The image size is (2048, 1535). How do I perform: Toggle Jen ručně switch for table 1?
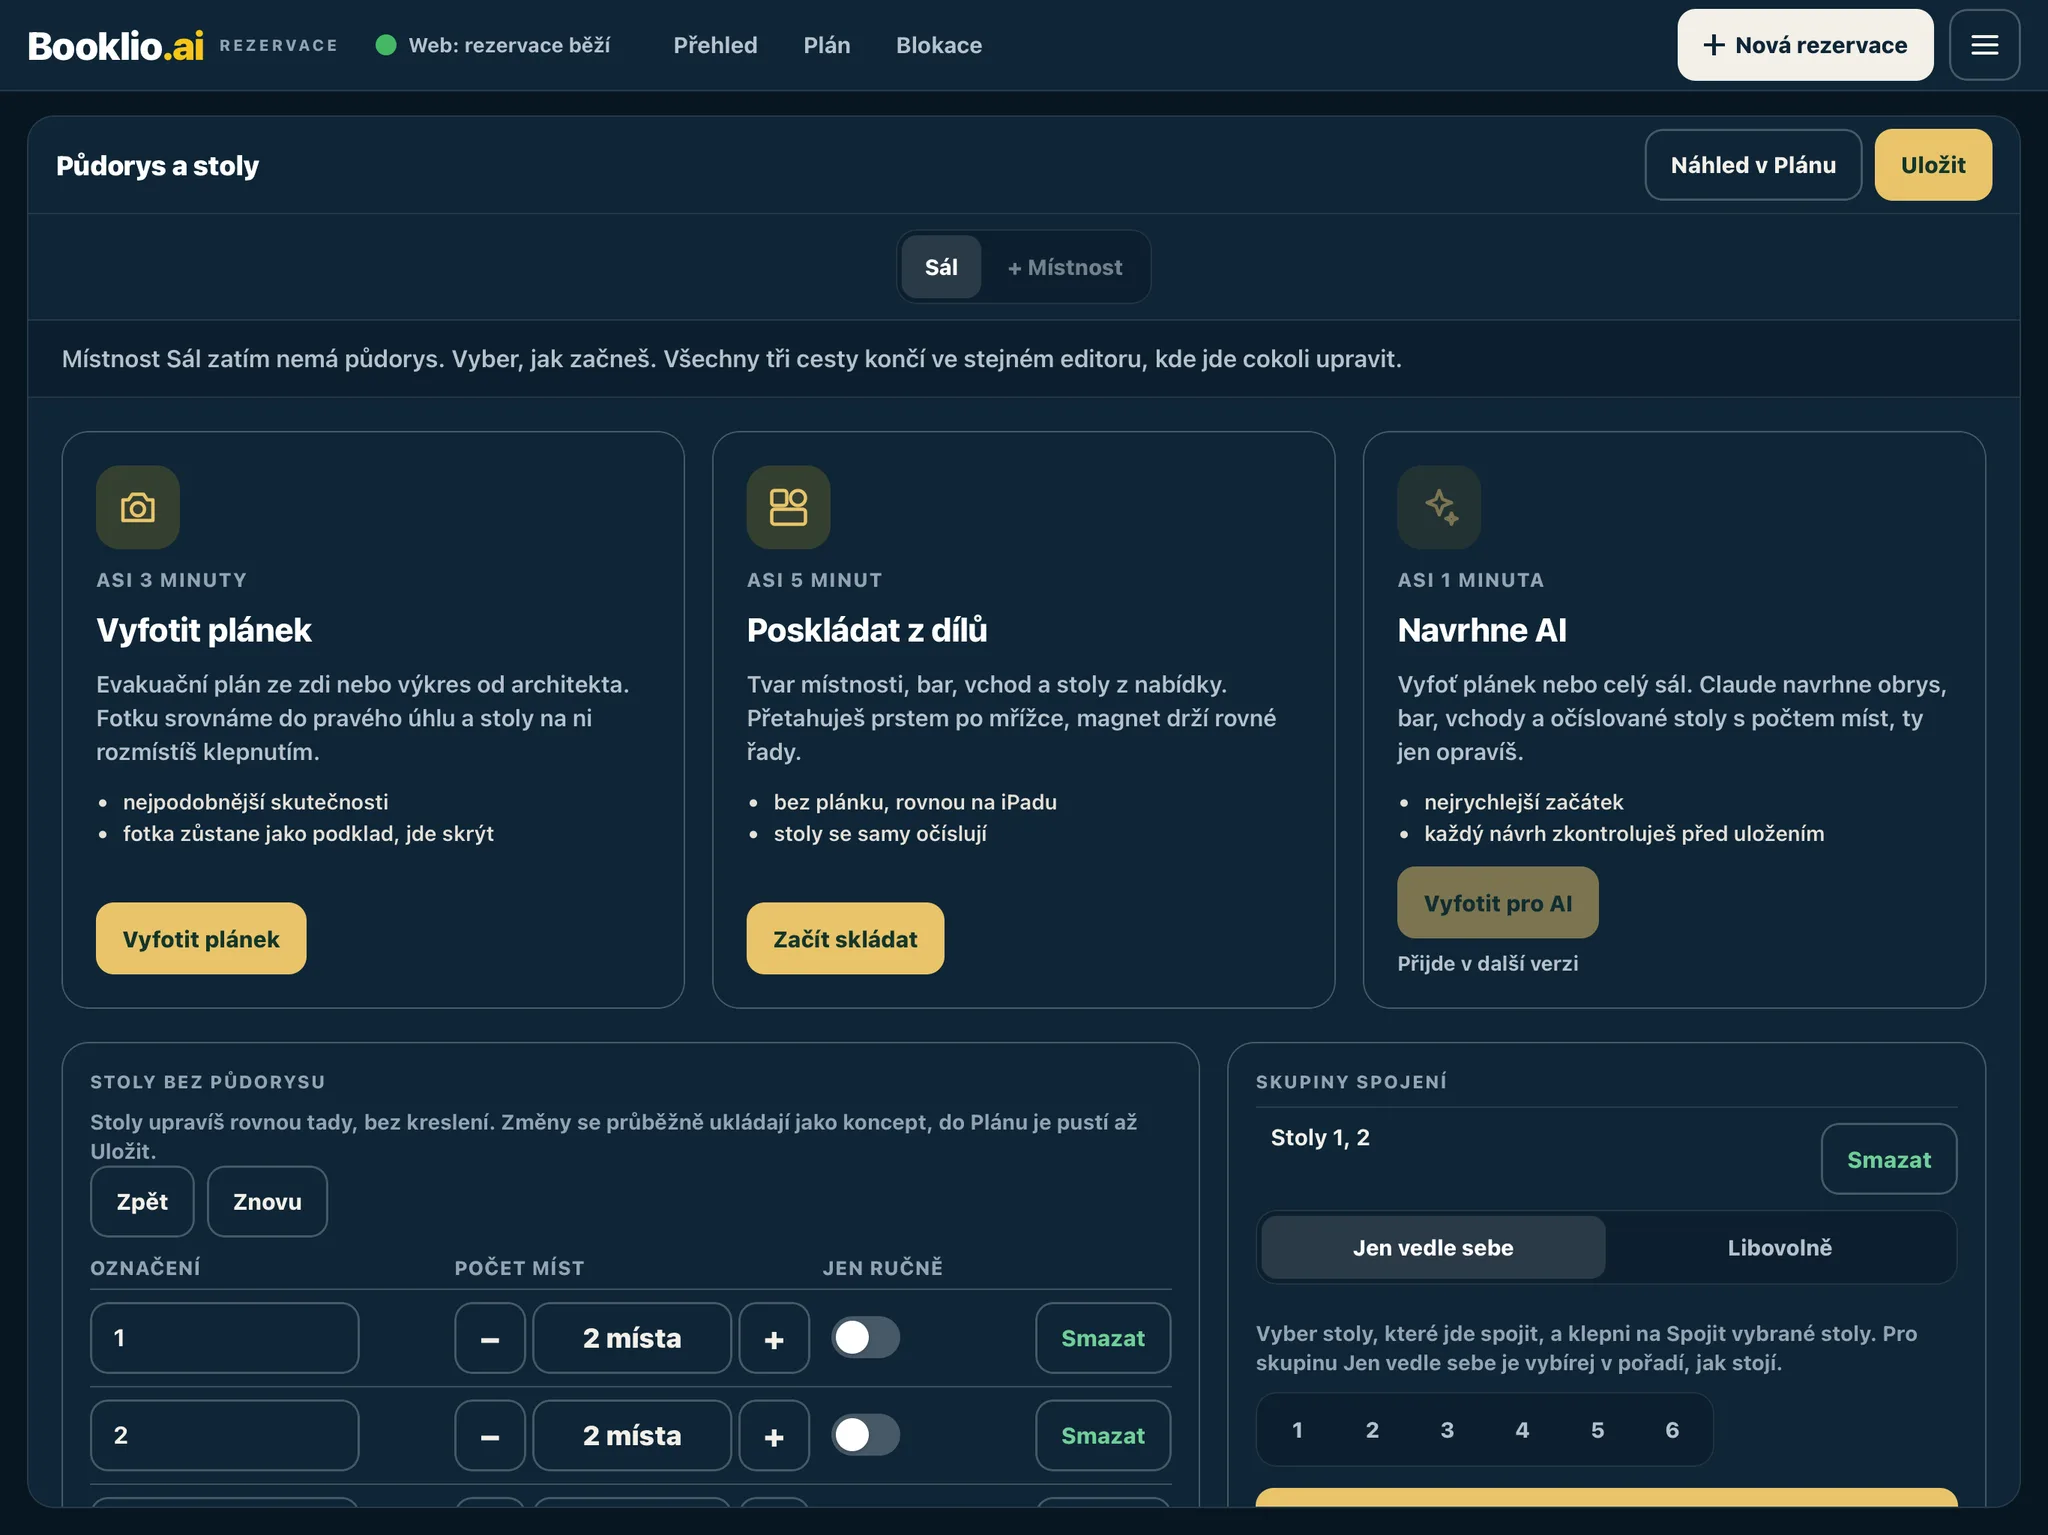[x=866, y=1338]
